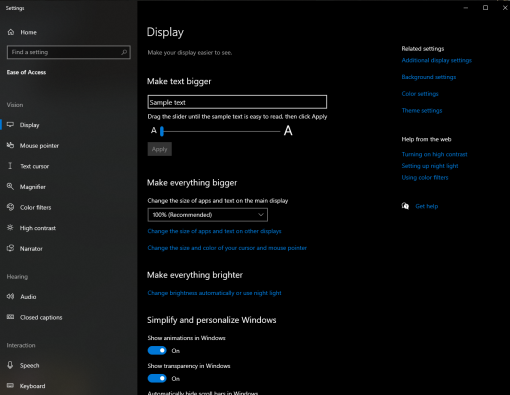Click the Closed captions icon
Image resolution: width=510 pixels, height=395 pixels.
(x=10, y=317)
